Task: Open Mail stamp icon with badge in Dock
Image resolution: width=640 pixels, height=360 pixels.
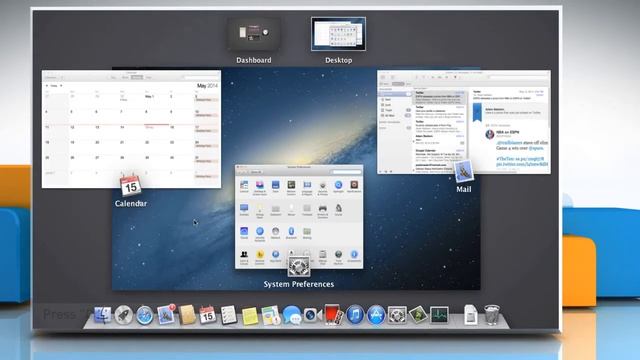Action: (166, 315)
